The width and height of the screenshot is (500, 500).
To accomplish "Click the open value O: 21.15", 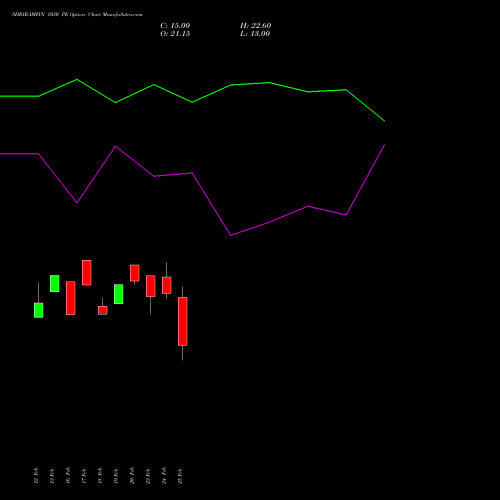I will tap(175, 34).
